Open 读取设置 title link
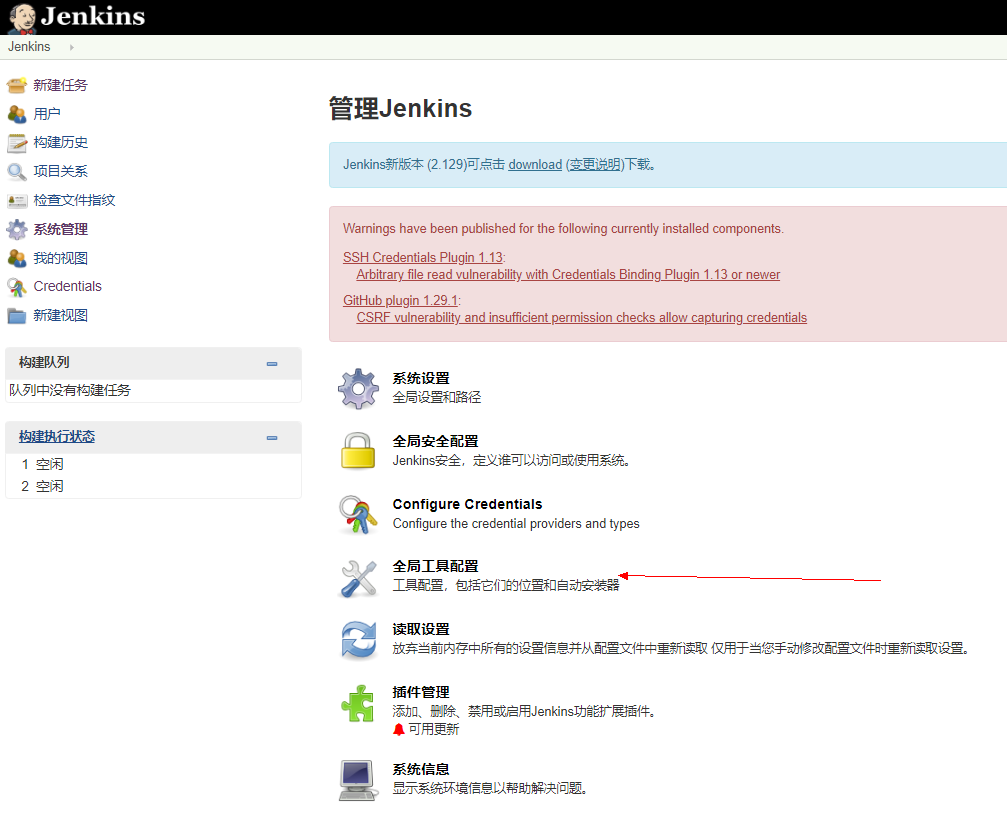1007x813 pixels. coord(421,629)
